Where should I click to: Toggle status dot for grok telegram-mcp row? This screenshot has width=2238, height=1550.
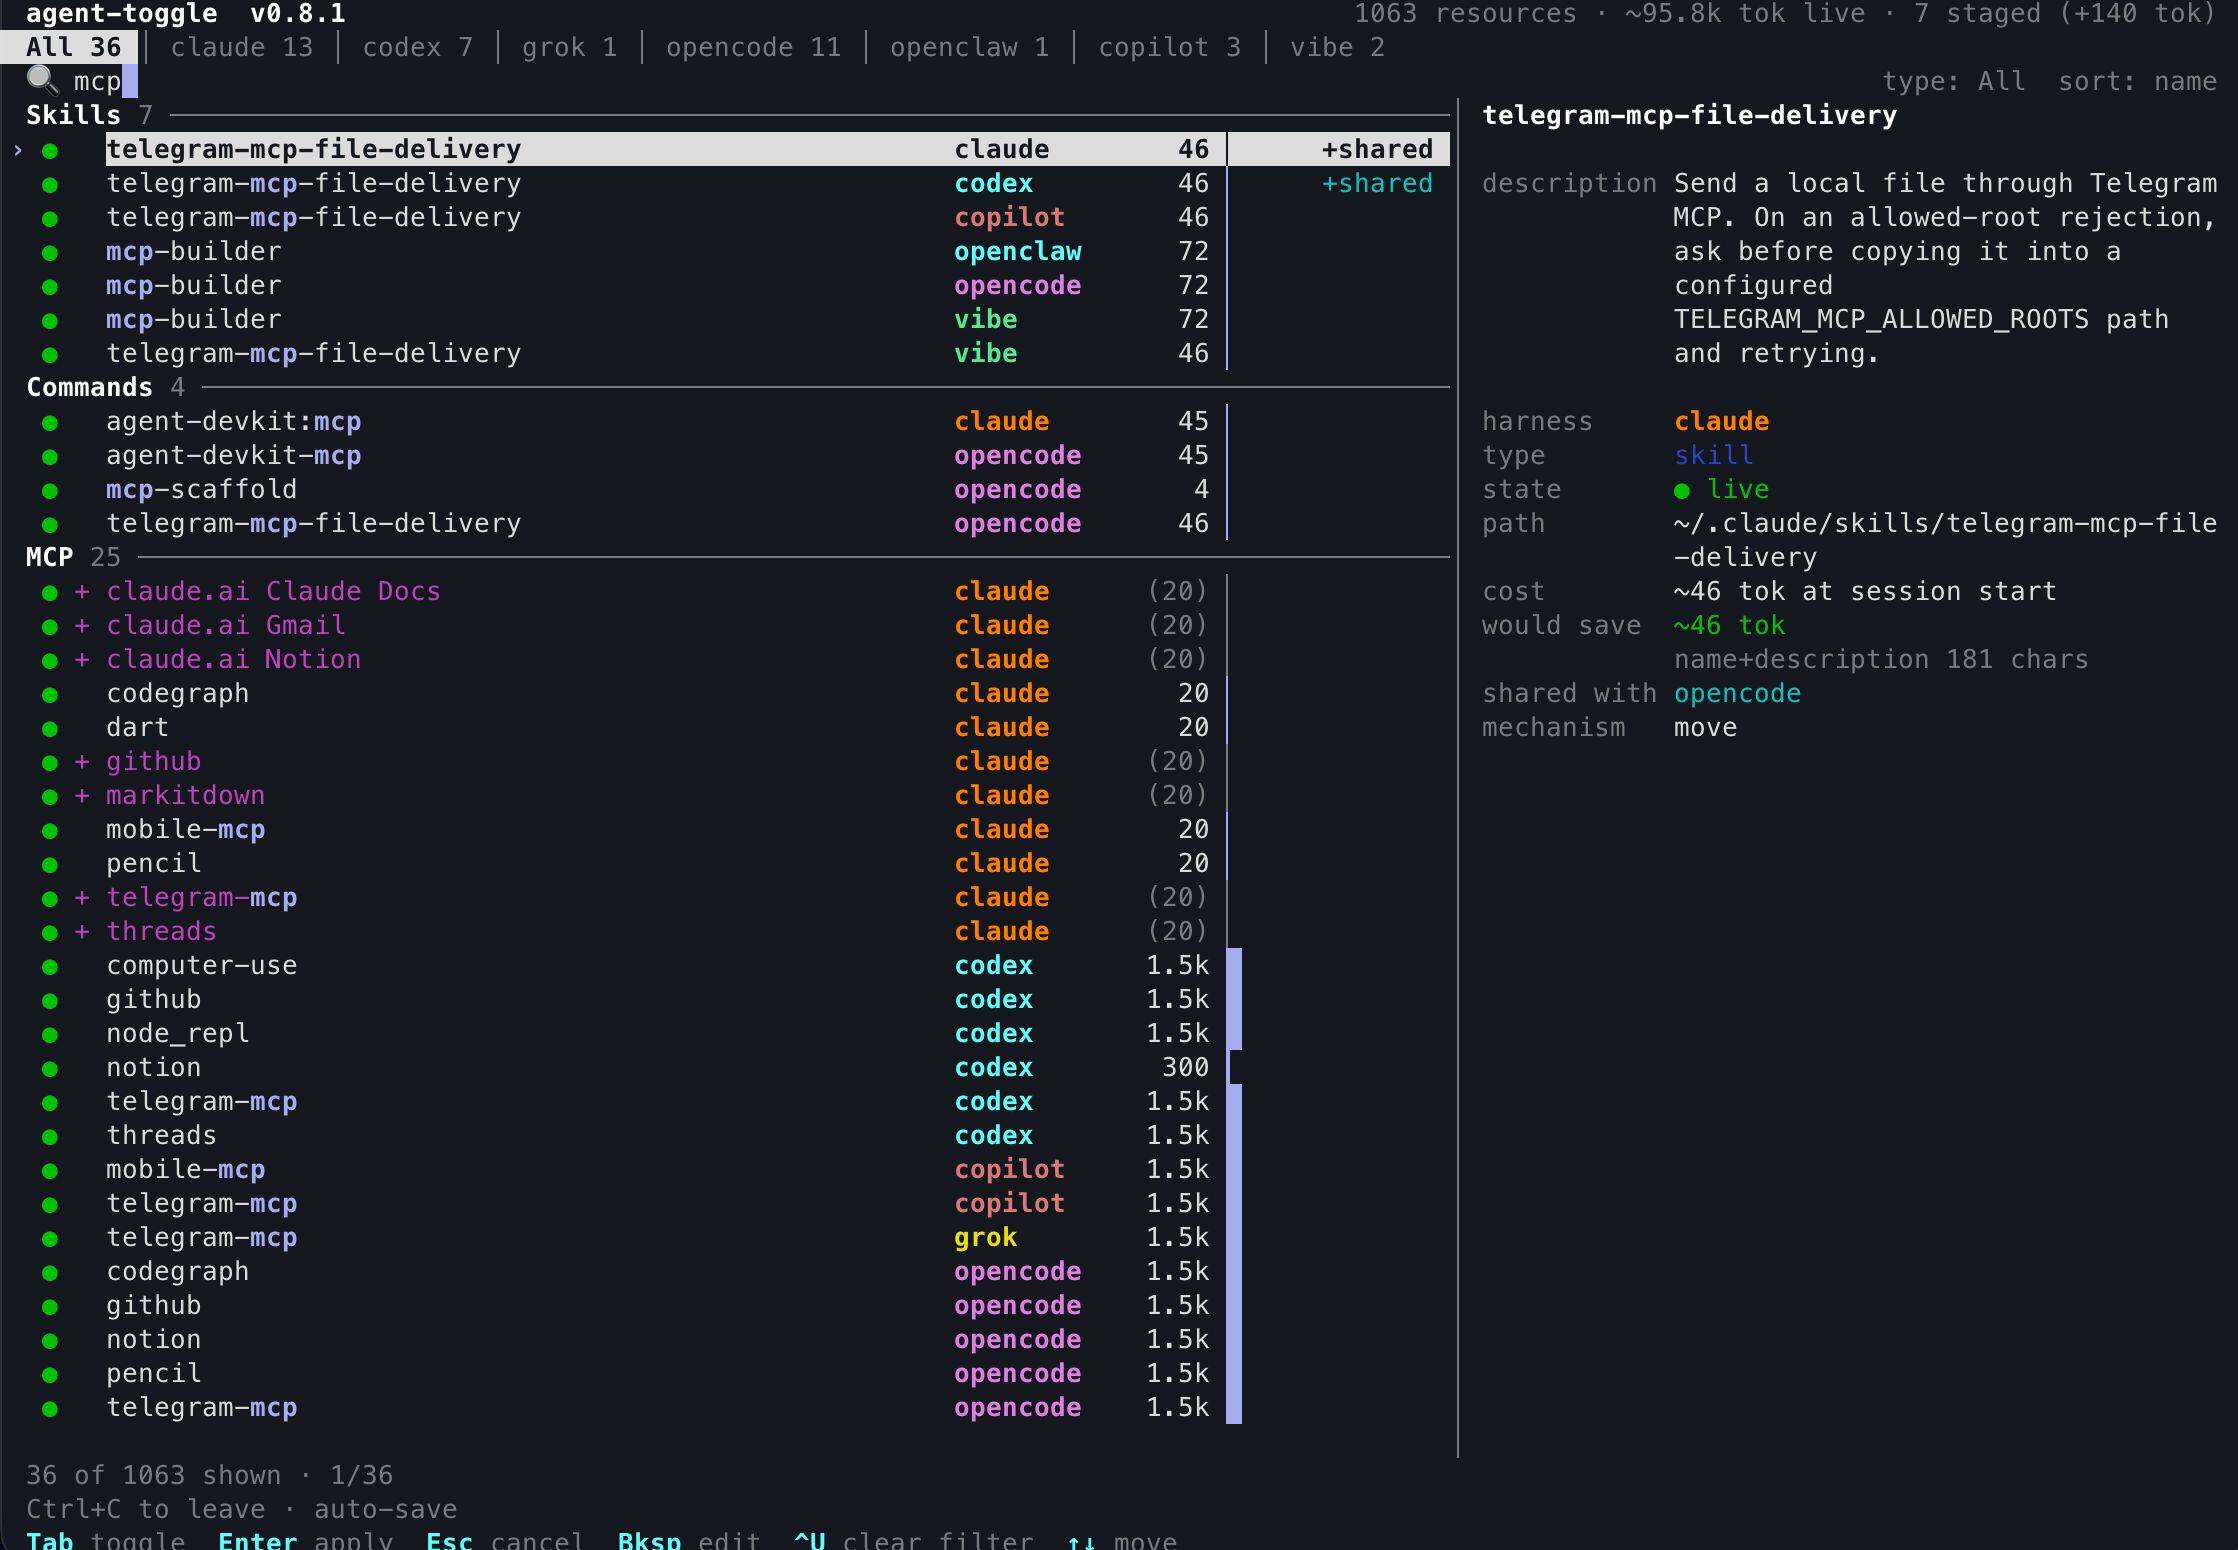point(50,1239)
